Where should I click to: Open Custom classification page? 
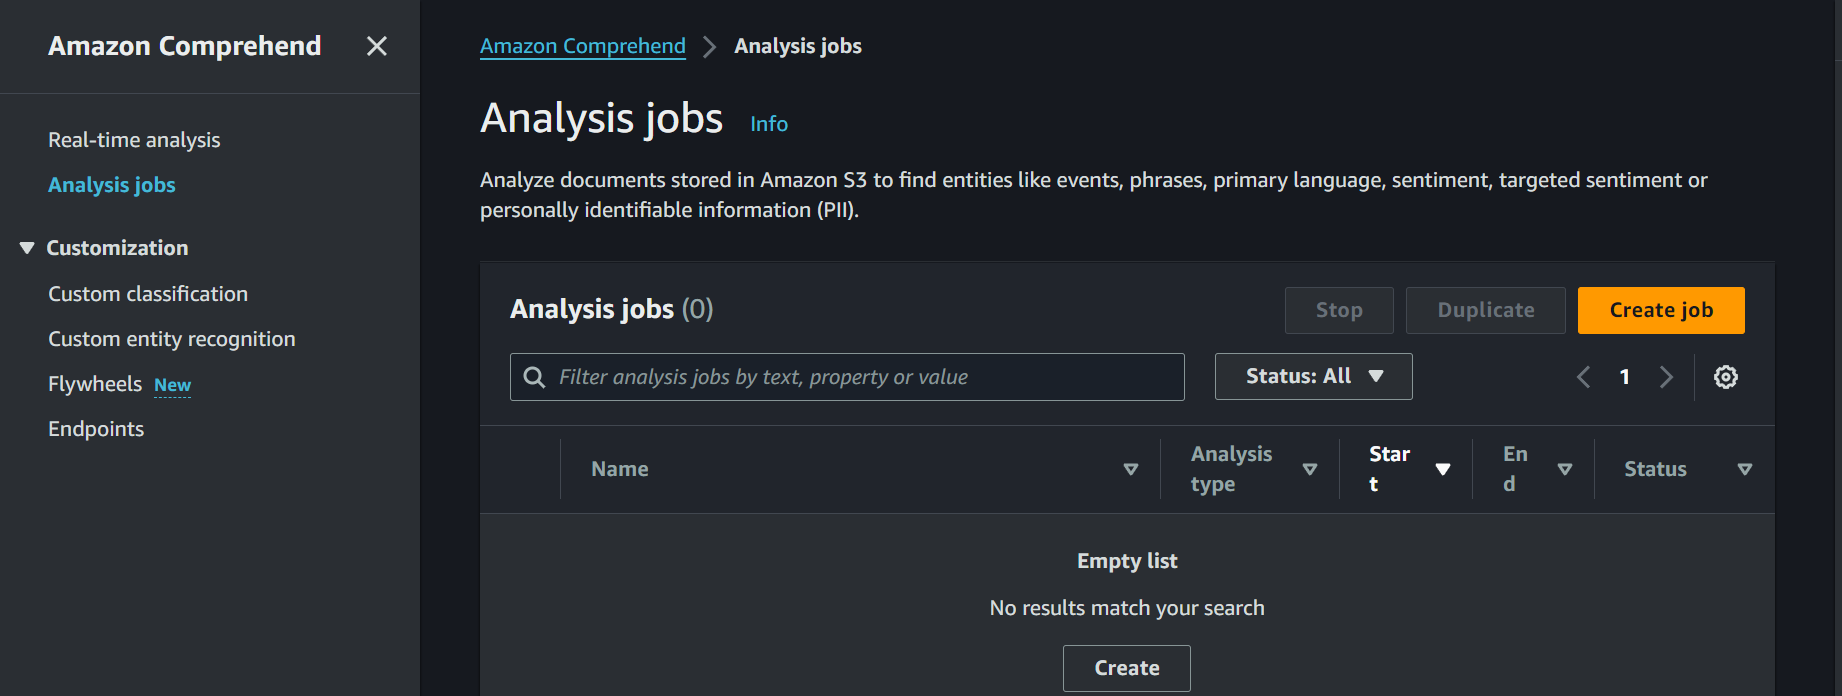148,294
